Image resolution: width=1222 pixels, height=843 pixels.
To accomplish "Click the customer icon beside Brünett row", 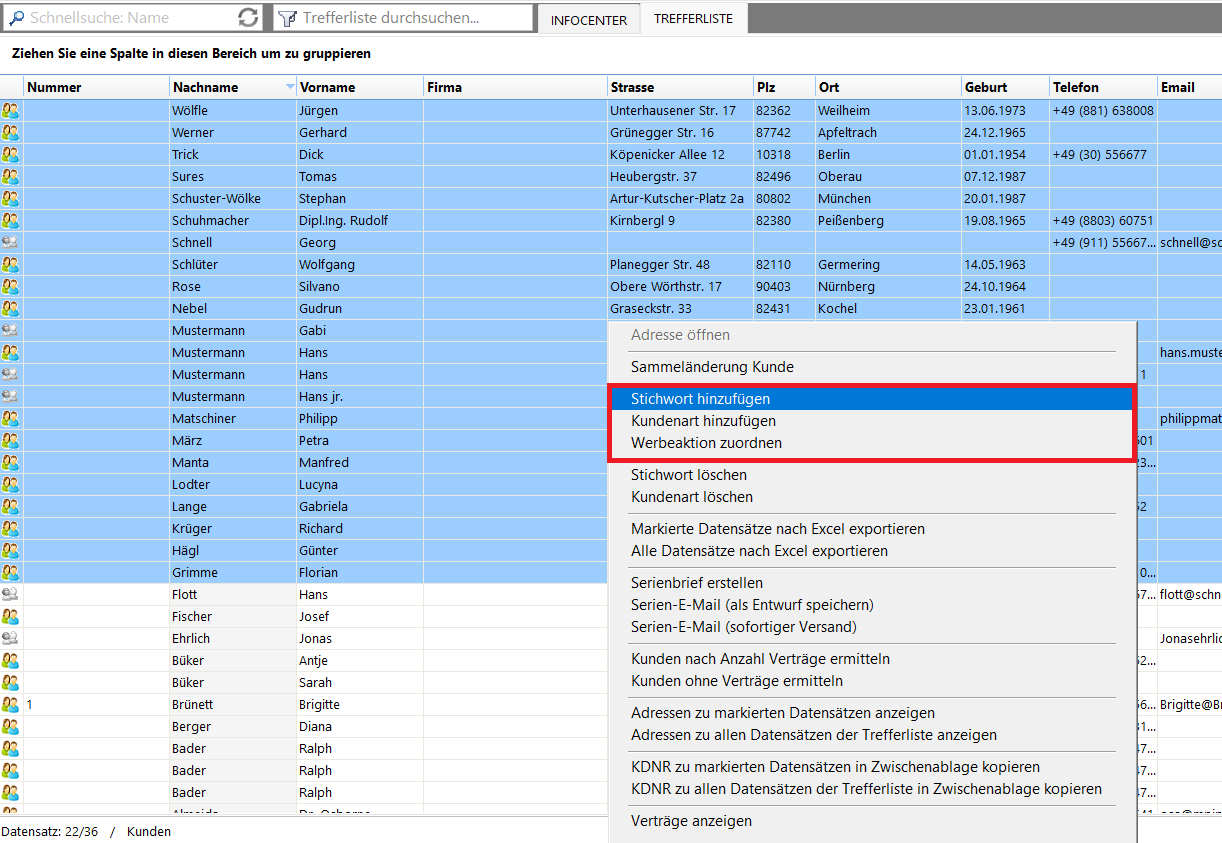I will coord(11,705).
